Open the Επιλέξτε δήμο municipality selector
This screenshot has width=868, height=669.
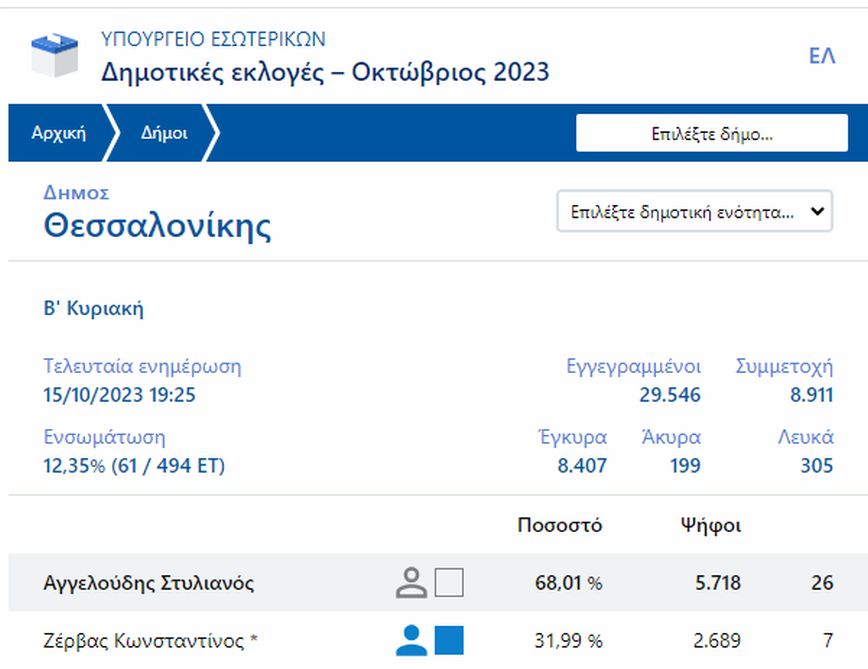[x=711, y=133]
